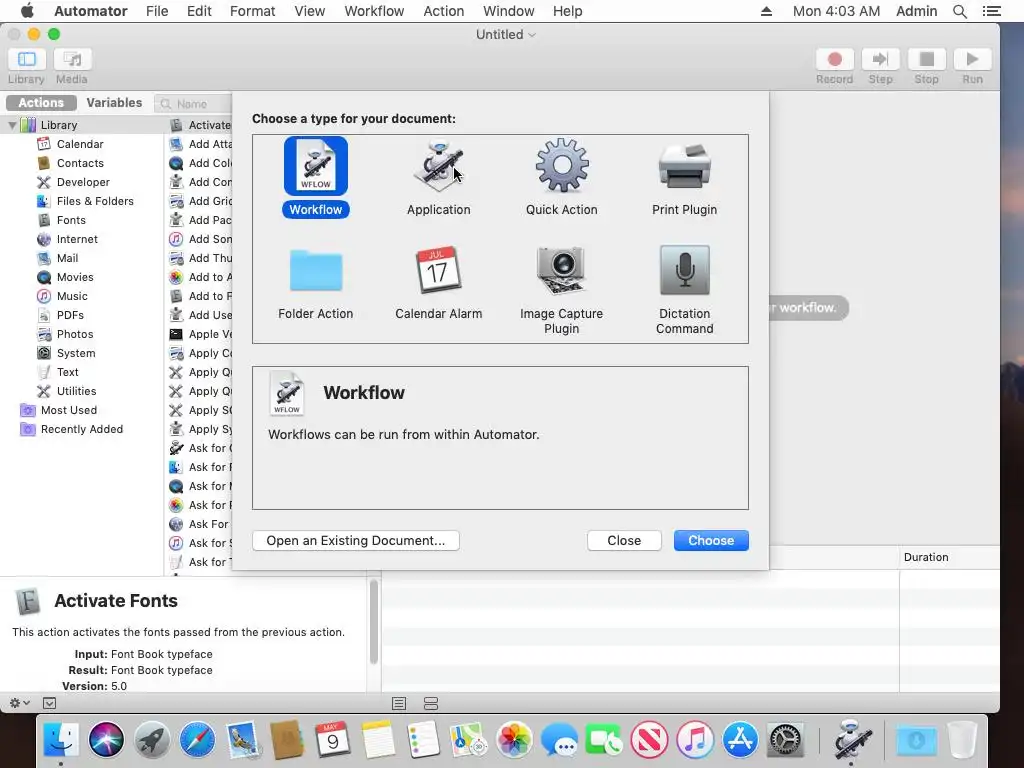Click the Automator icon in the Dock
The width and height of the screenshot is (1024, 768).
tap(851, 740)
